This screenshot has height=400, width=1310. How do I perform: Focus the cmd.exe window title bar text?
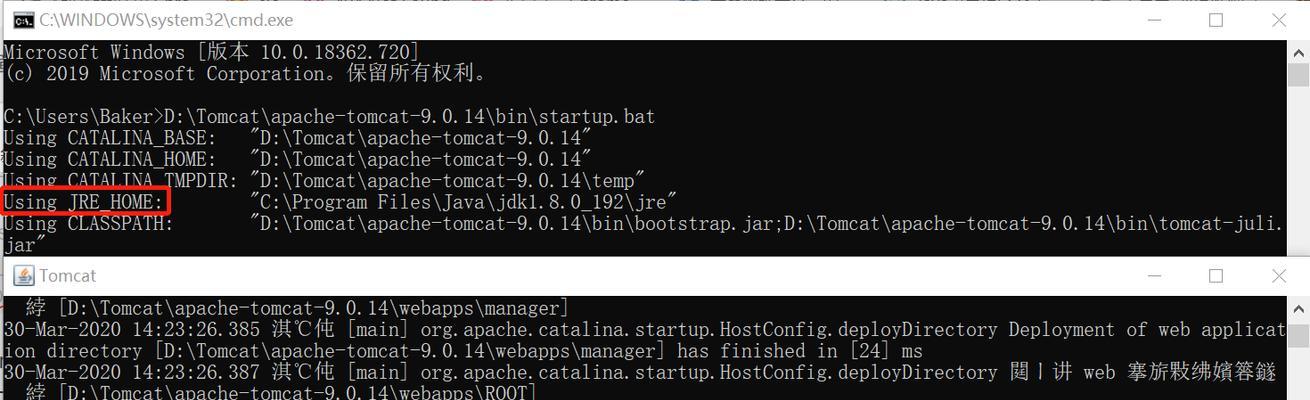pos(166,20)
